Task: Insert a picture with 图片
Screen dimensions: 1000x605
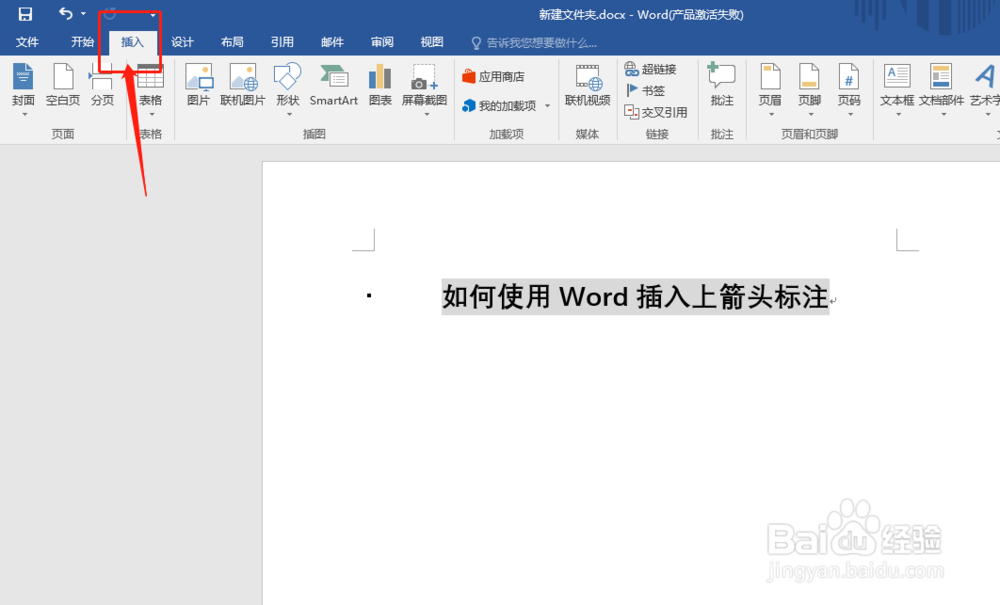Action: (x=198, y=85)
